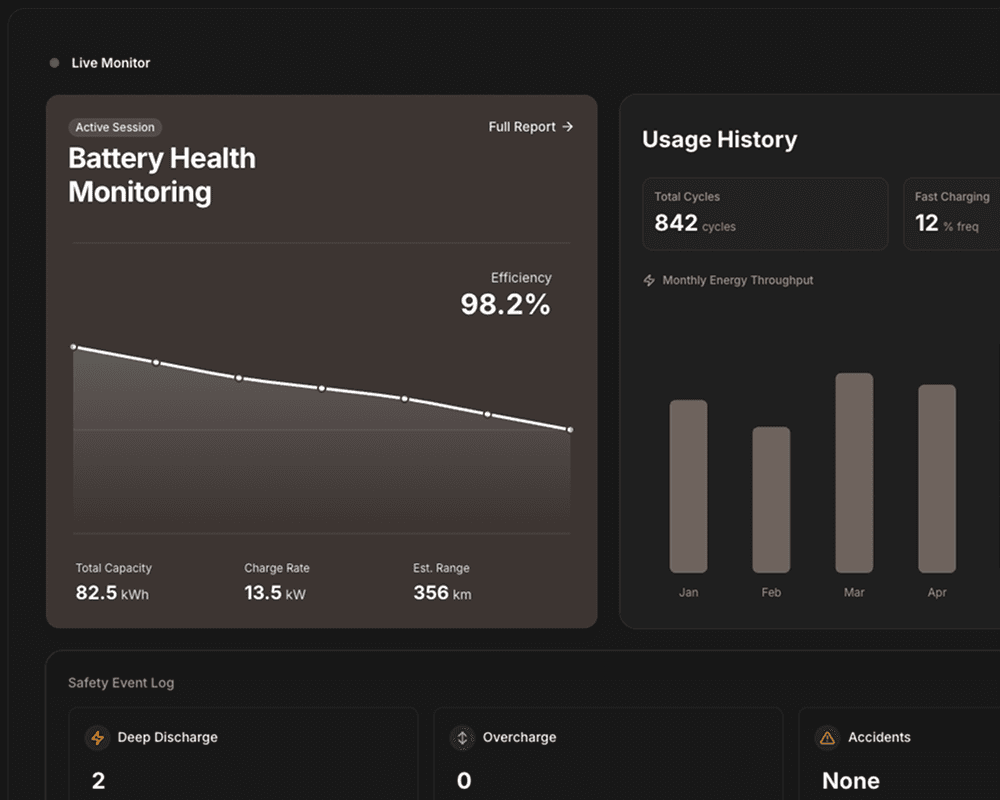Click the Accidents warning triangle icon
The image size is (1000, 800).
pyautogui.click(x=826, y=738)
